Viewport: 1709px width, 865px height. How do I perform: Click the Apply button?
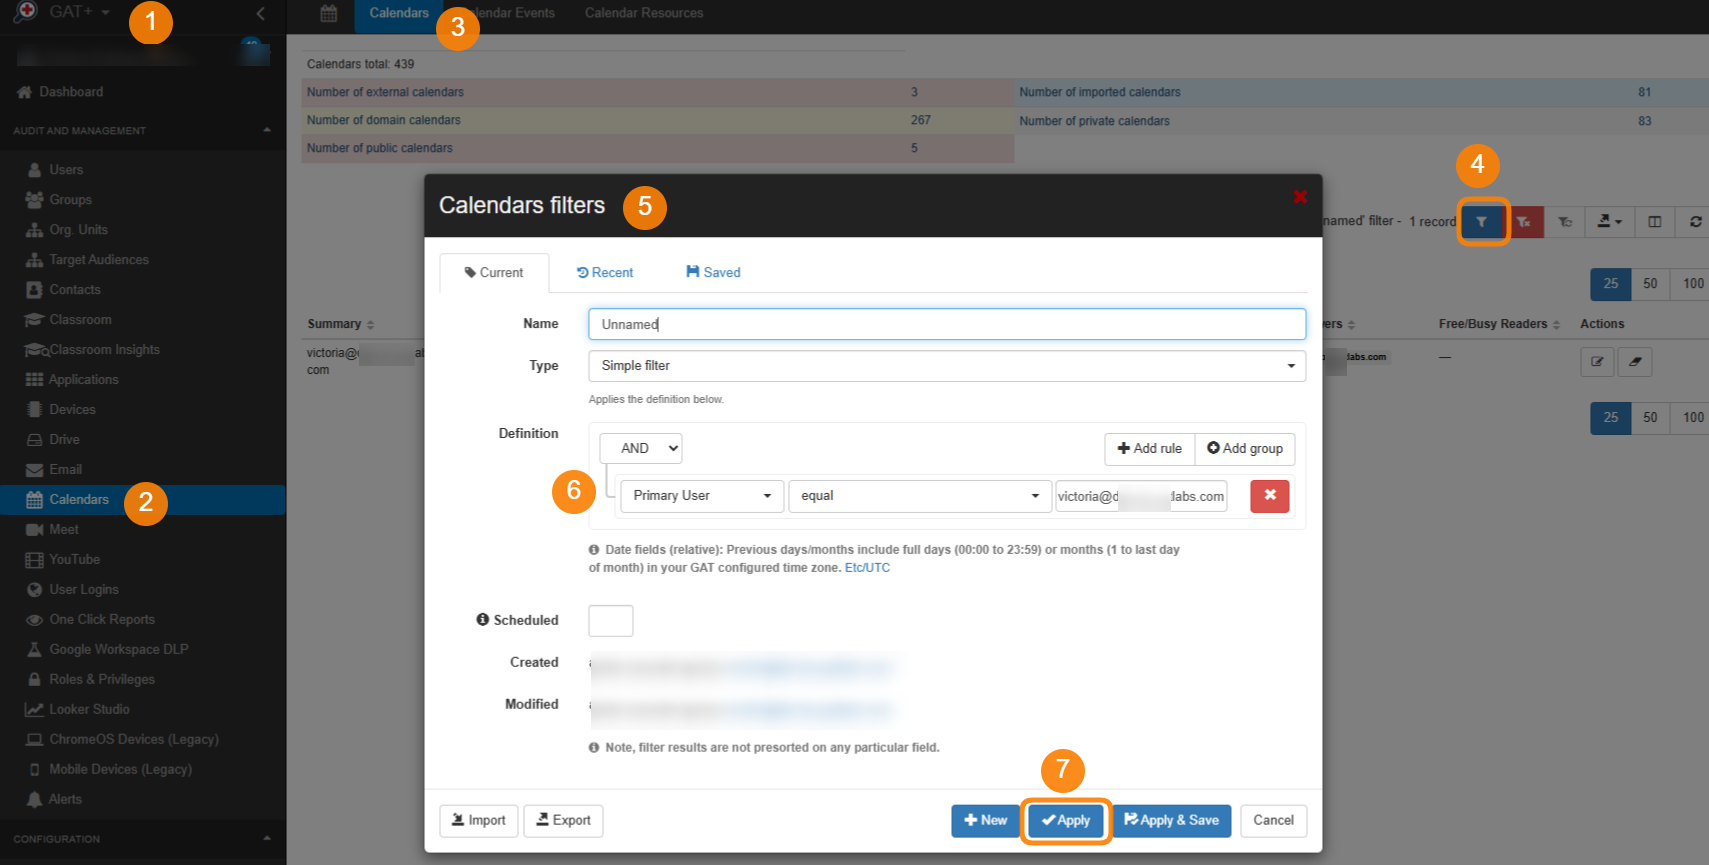[1066, 821]
